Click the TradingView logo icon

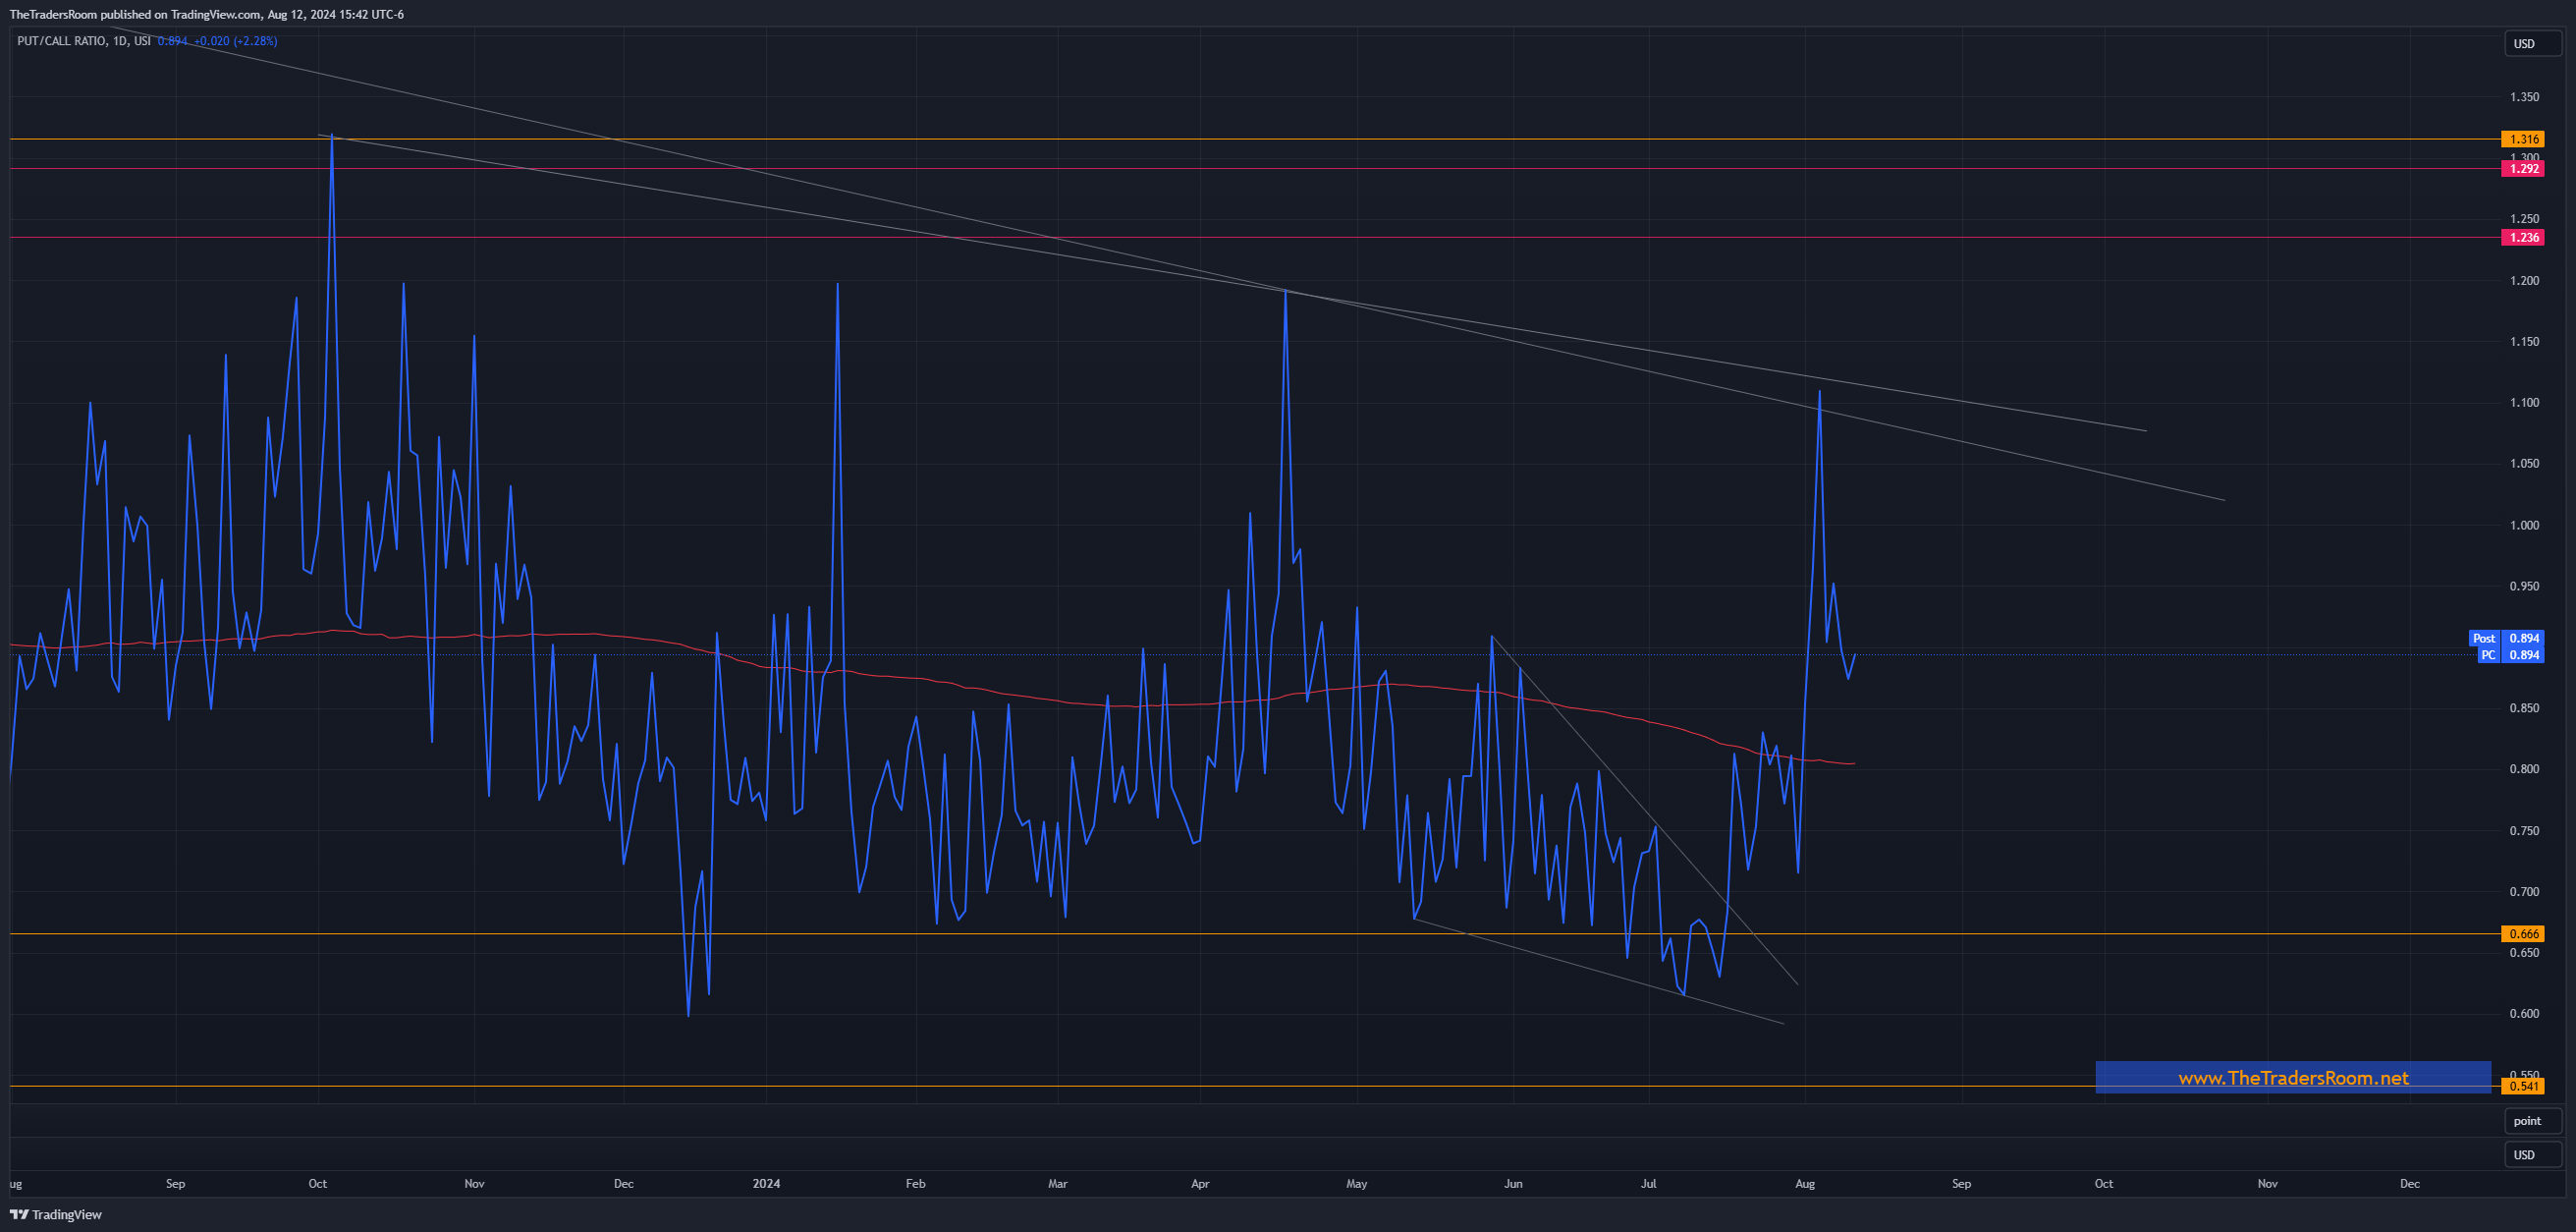(x=19, y=1214)
